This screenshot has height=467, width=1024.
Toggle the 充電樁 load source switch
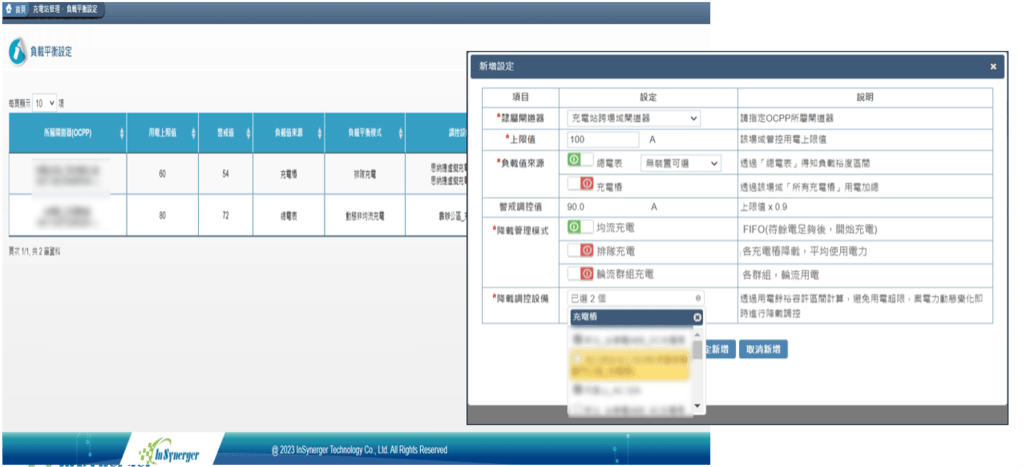(580, 185)
